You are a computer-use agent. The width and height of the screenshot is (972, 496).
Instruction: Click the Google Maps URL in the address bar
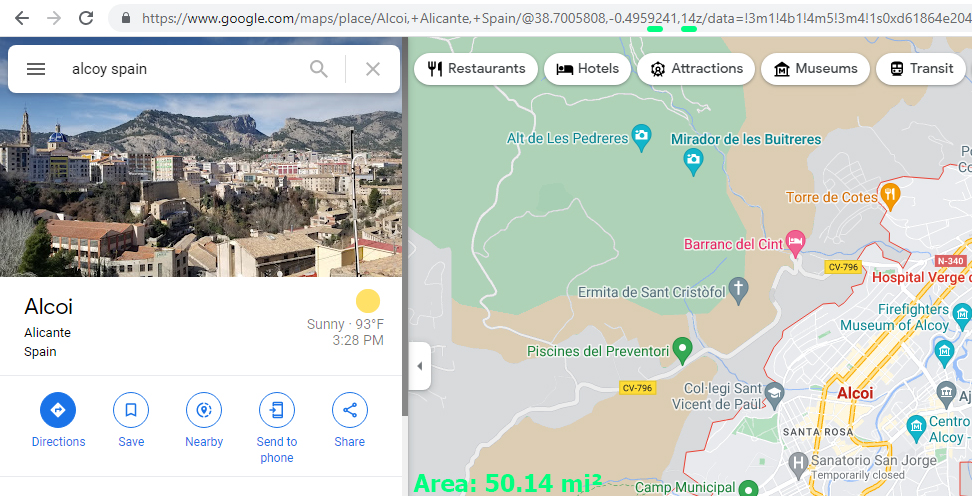[557, 18]
